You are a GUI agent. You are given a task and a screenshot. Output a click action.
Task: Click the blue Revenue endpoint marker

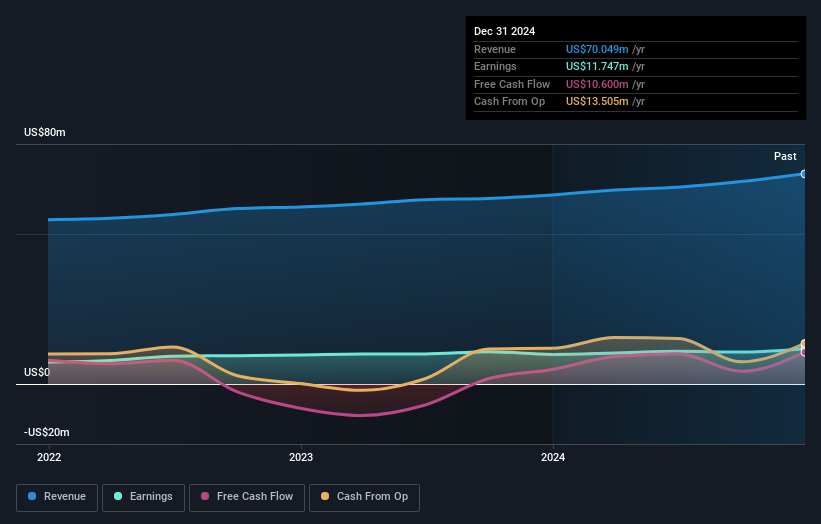(x=804, y=174)
